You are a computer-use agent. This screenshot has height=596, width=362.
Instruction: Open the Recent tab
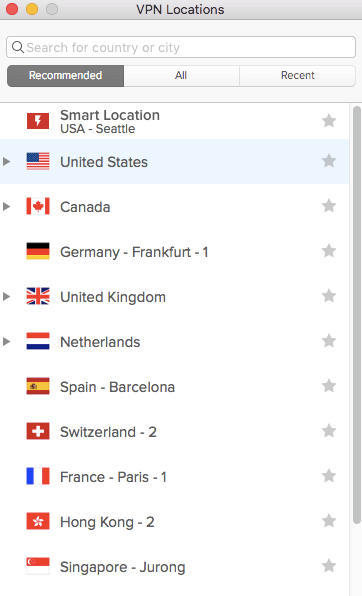click(x=297, y=76)
